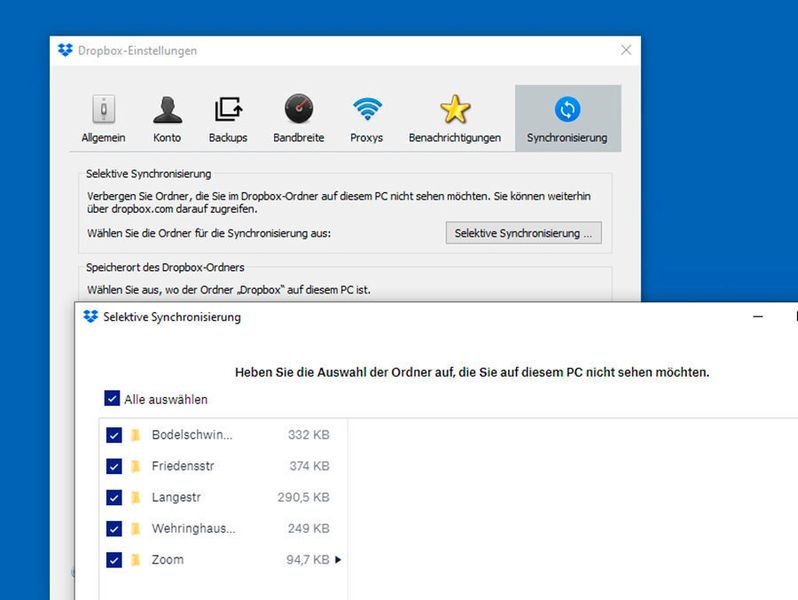Viewport: 798px width, 600px height.
Task: Select the Wehringhaus... folder name
Action: [193, 528]
